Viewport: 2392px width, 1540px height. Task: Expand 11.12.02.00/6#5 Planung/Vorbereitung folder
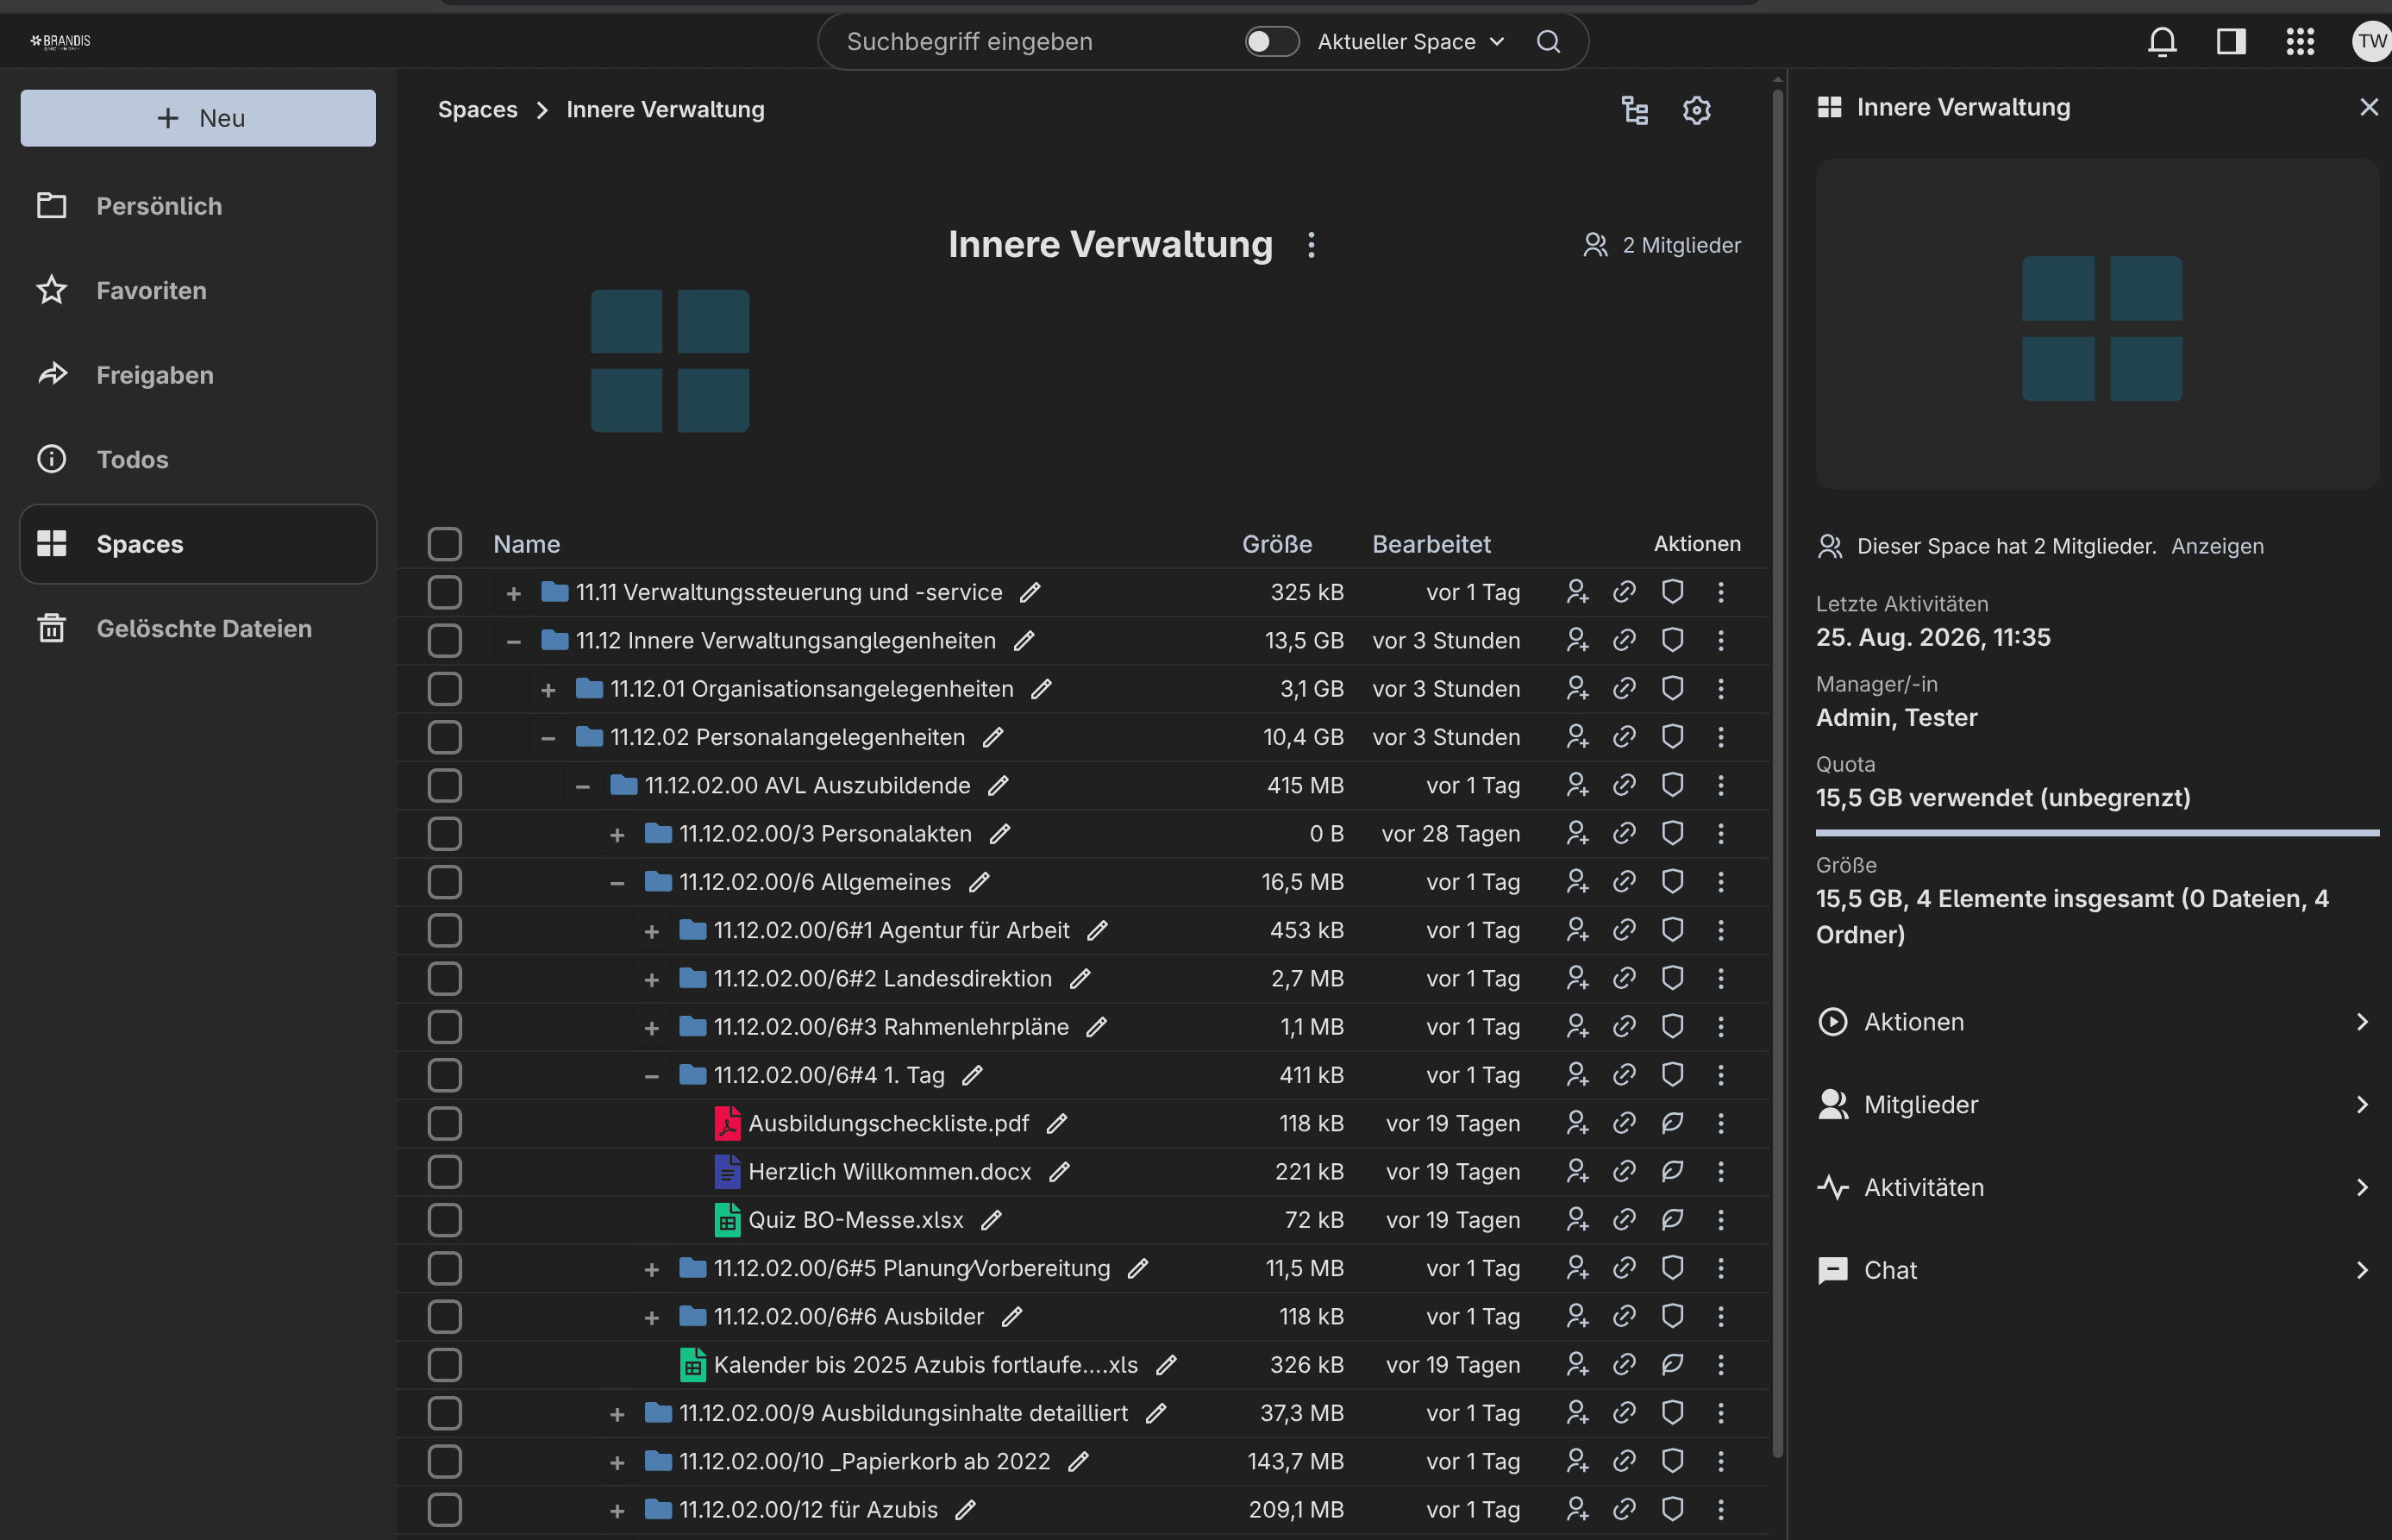click(x=651, y=1269)
